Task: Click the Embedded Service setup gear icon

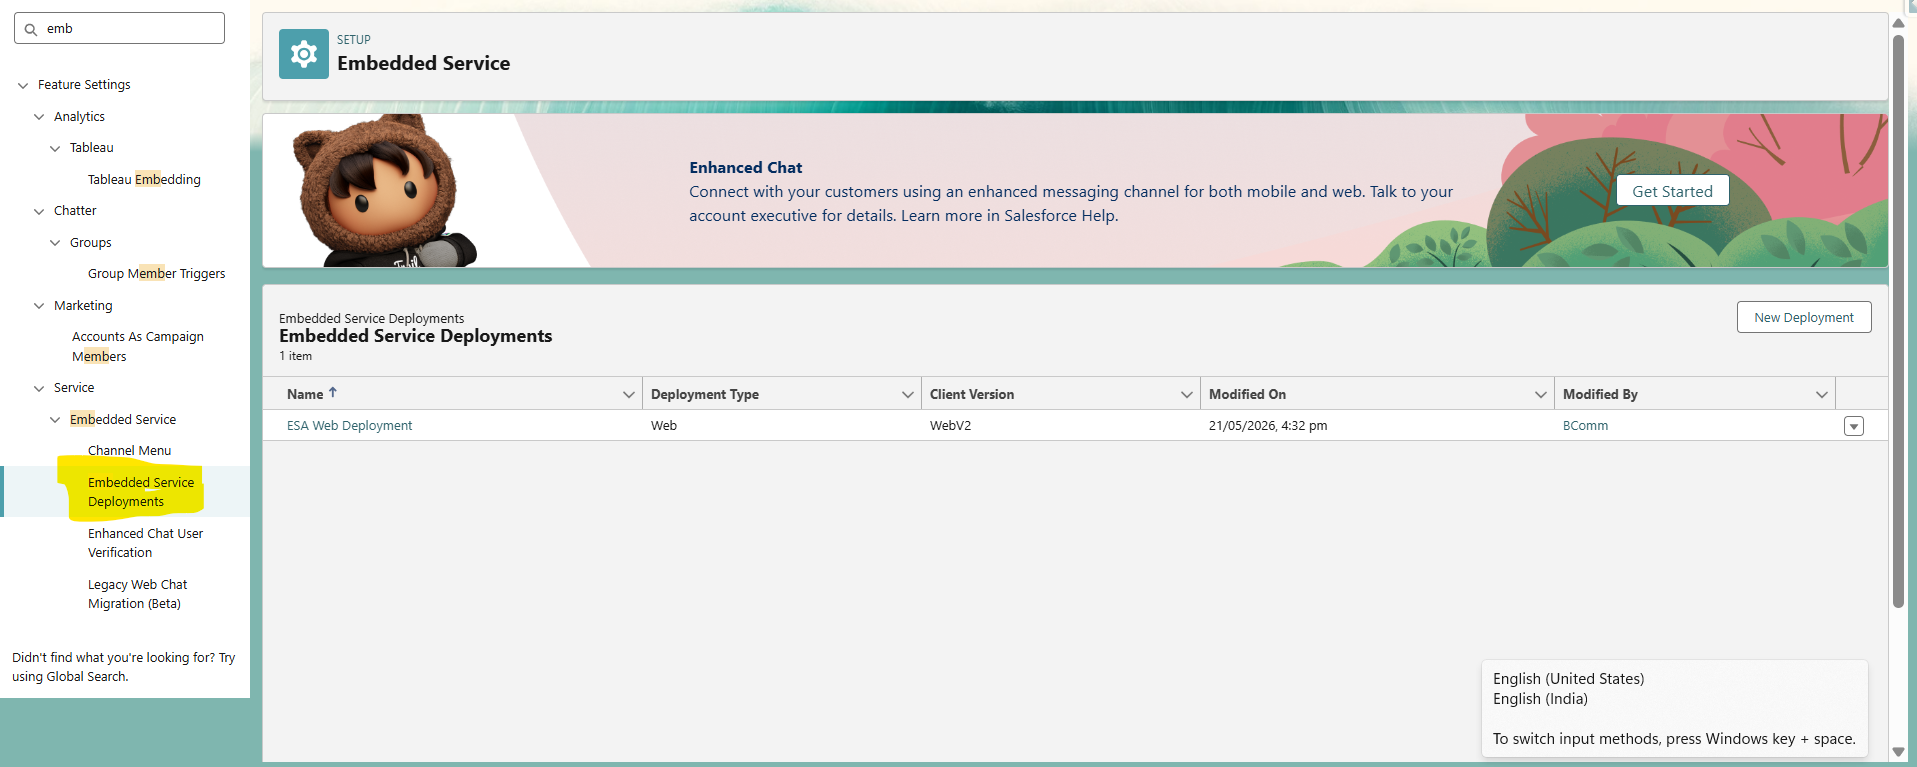Action: pyautogui.click(x=303, y=54)
